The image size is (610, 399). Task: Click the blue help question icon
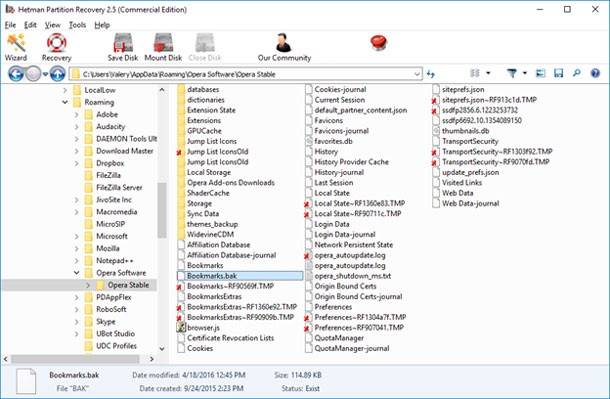[x=595, y=73]
